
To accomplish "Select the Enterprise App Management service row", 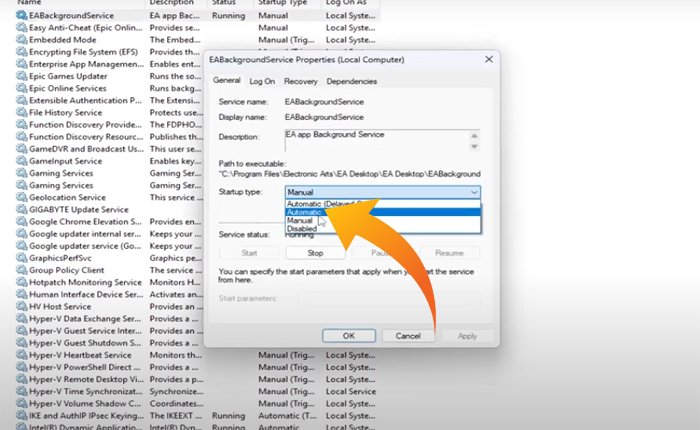I will tap(109, 64).
